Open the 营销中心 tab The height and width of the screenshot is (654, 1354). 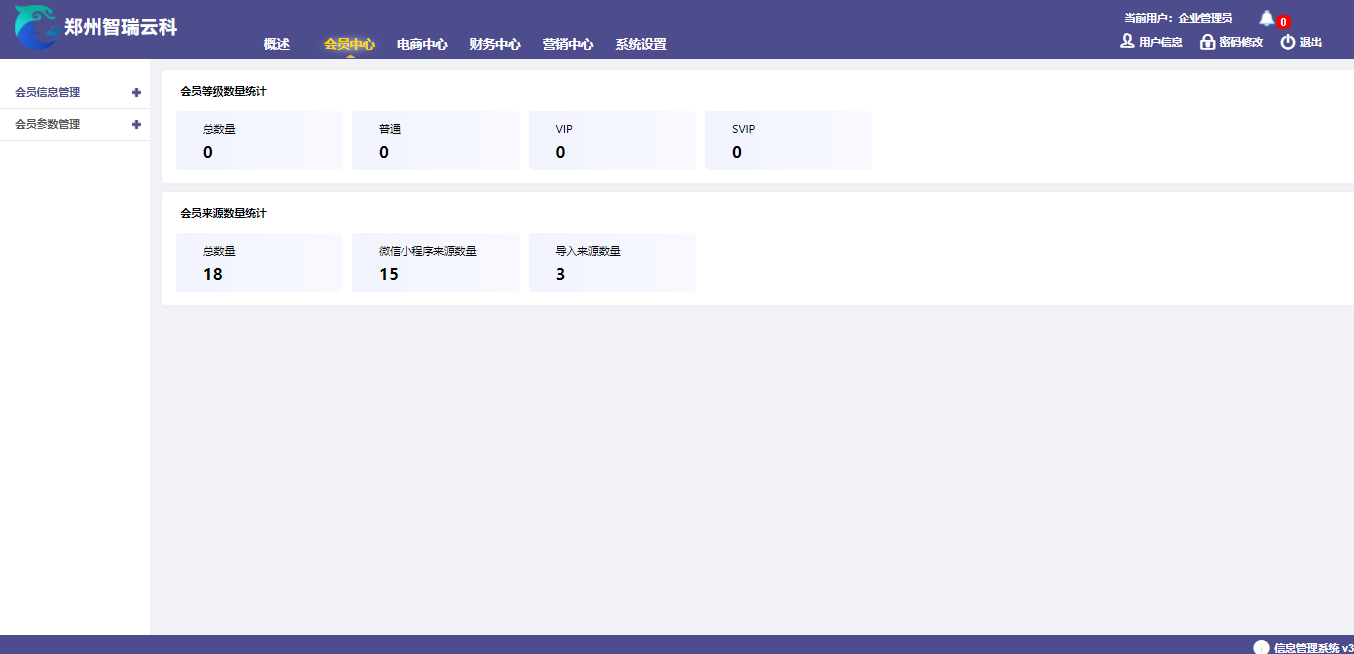click(568, 44)
